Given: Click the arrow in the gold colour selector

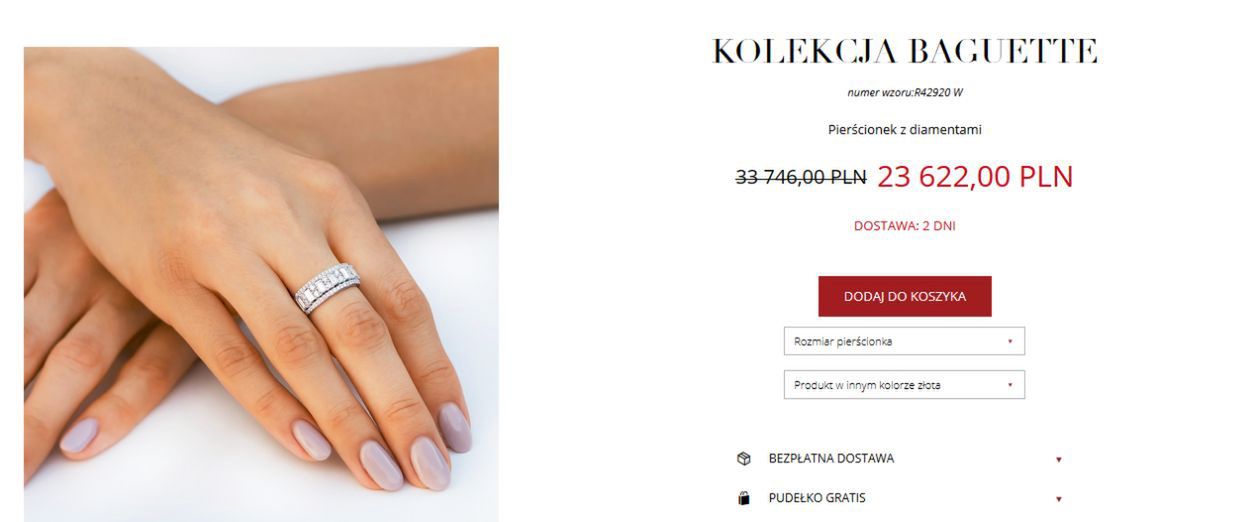Looking at the screenshot, I should (1010, 385).
